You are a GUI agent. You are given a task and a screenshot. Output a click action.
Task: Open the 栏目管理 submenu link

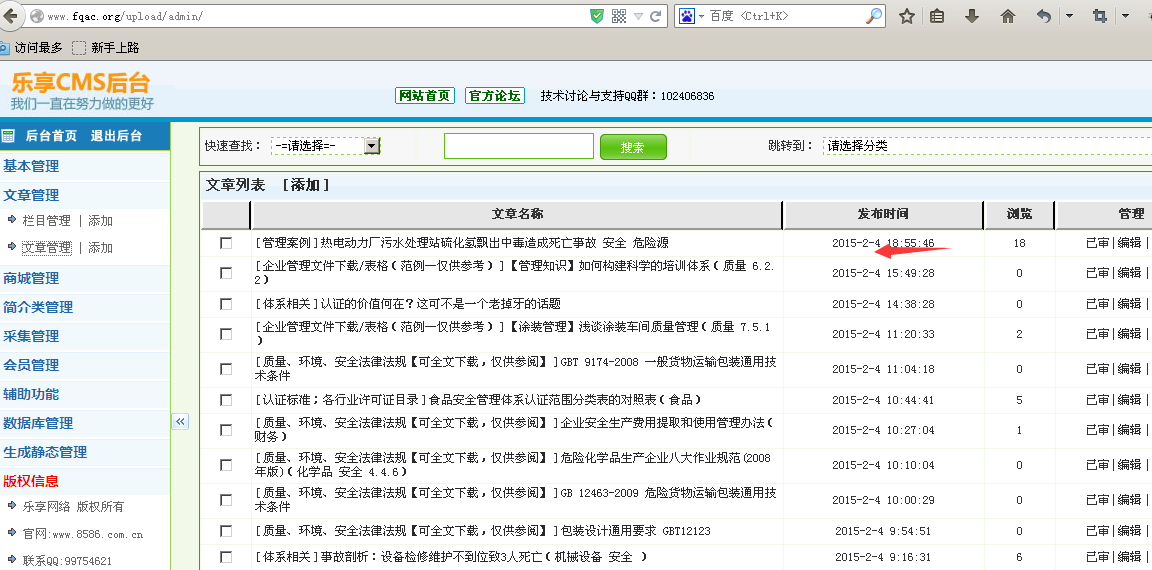click(x=46, y=221)
